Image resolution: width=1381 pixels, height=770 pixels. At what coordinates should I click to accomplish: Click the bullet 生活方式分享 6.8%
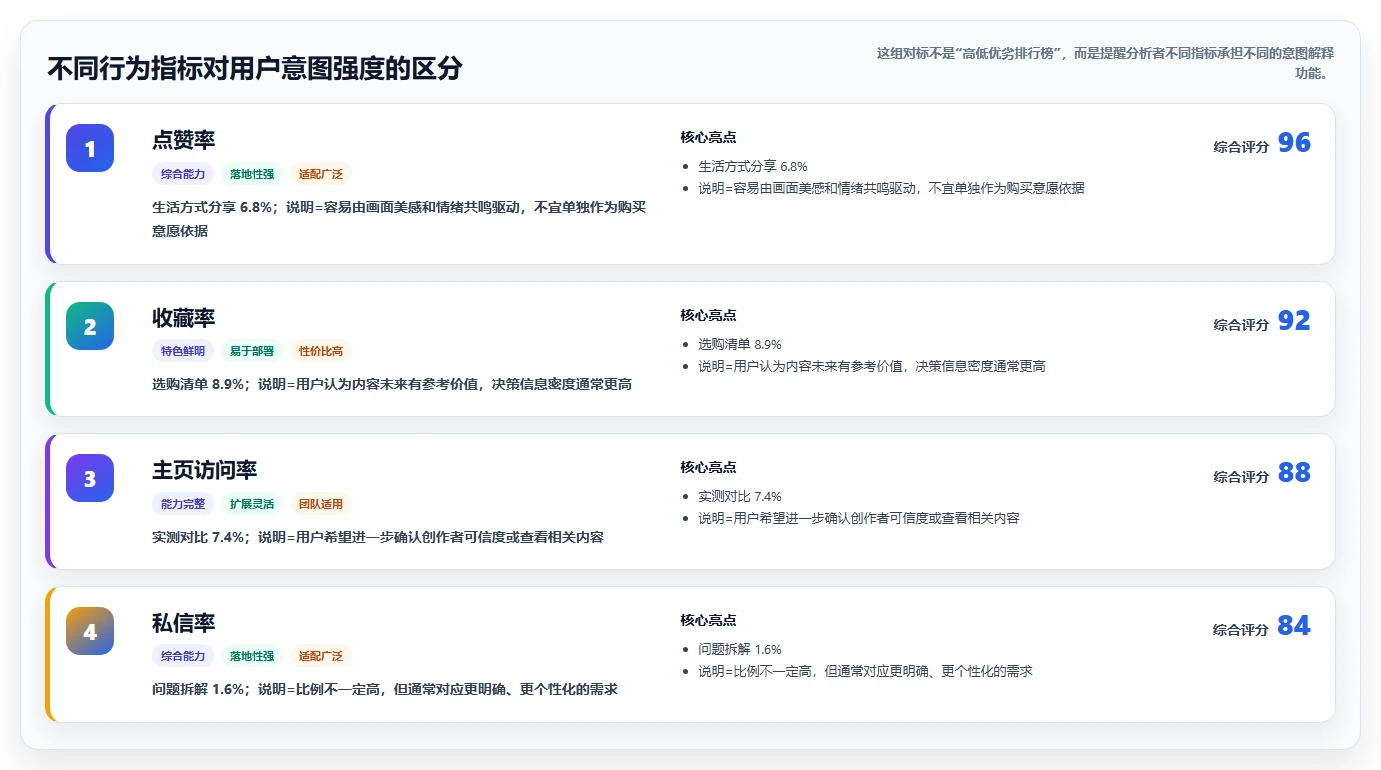click(753, 166)
